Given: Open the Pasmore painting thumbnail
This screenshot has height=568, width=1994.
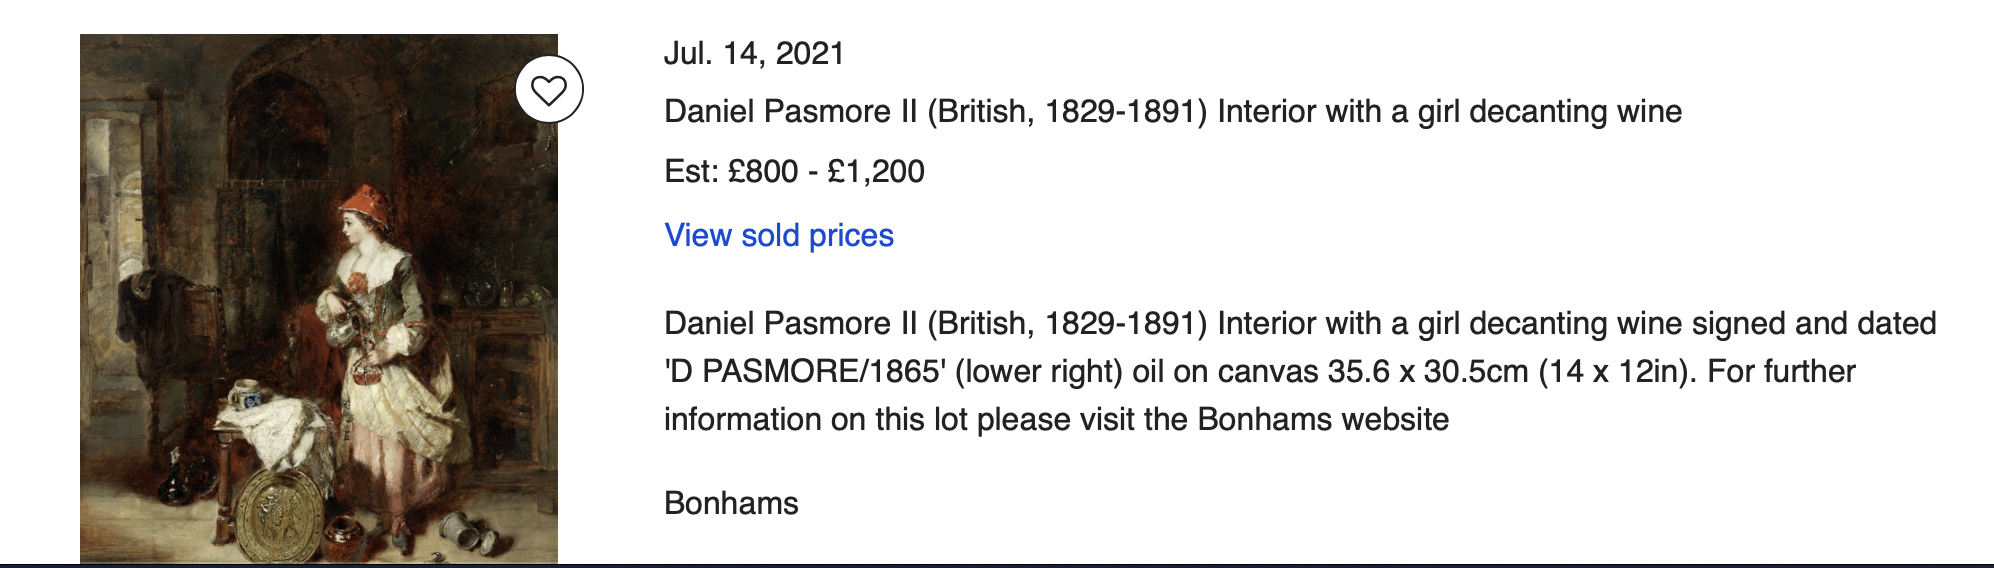Looking at the screenshot, I should click(x=319, y=298).
